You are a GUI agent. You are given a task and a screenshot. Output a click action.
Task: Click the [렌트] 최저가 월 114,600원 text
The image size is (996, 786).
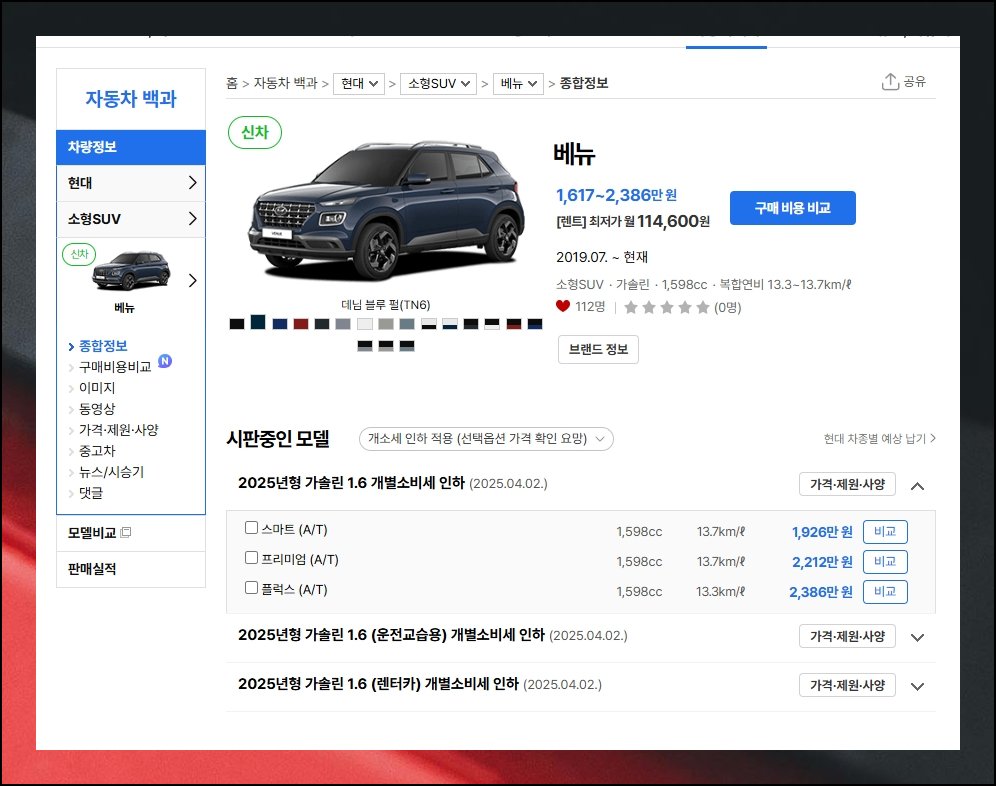coord(633,221)
